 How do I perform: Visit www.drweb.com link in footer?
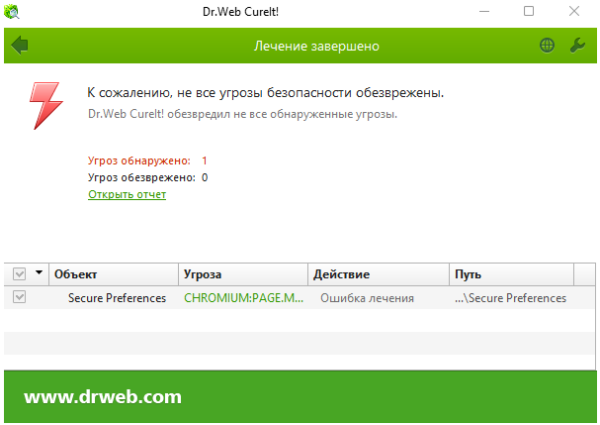pyautogui.click(x=103, y=397)
